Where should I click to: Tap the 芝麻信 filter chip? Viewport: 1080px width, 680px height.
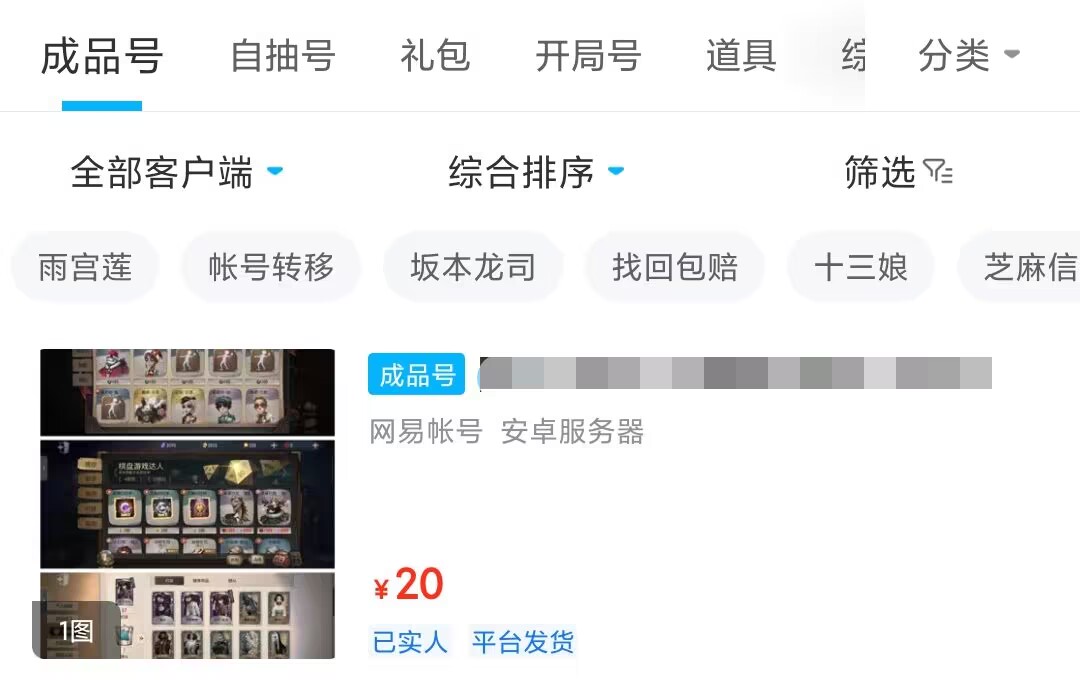(x=1019, y=267)
